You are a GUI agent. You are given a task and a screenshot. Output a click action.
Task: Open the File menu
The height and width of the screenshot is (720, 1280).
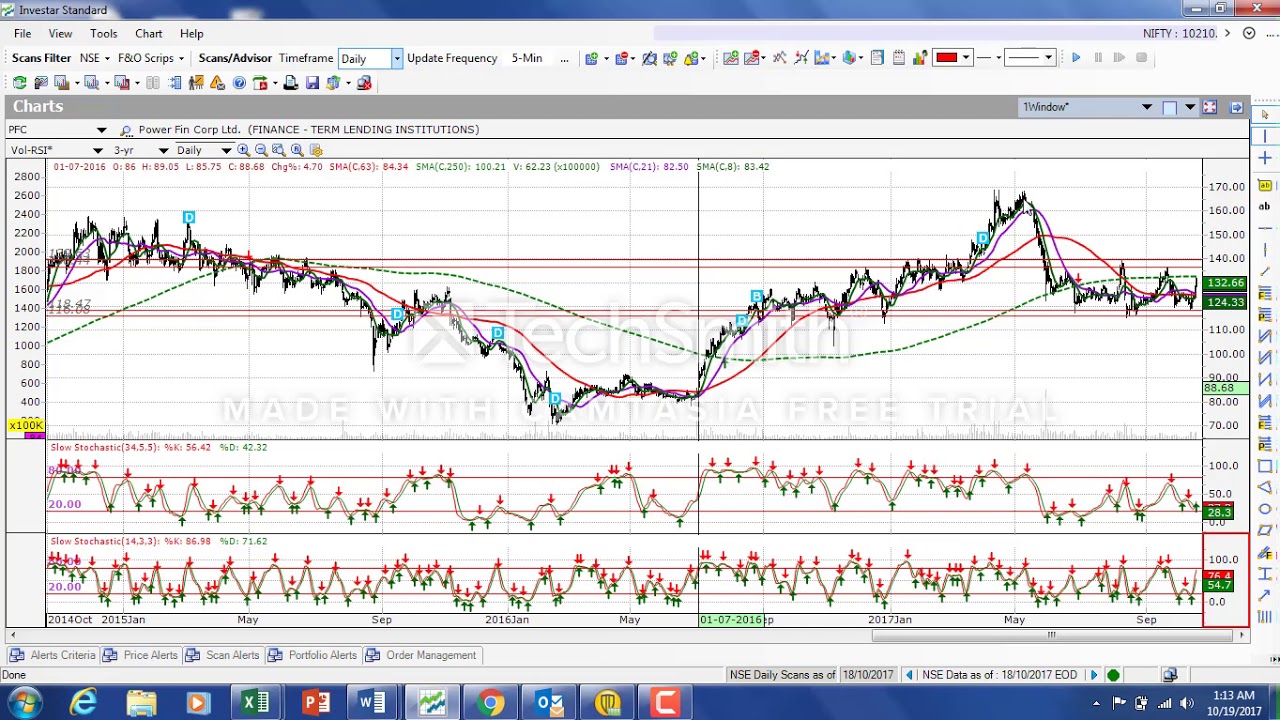click(x=22, y=33)
